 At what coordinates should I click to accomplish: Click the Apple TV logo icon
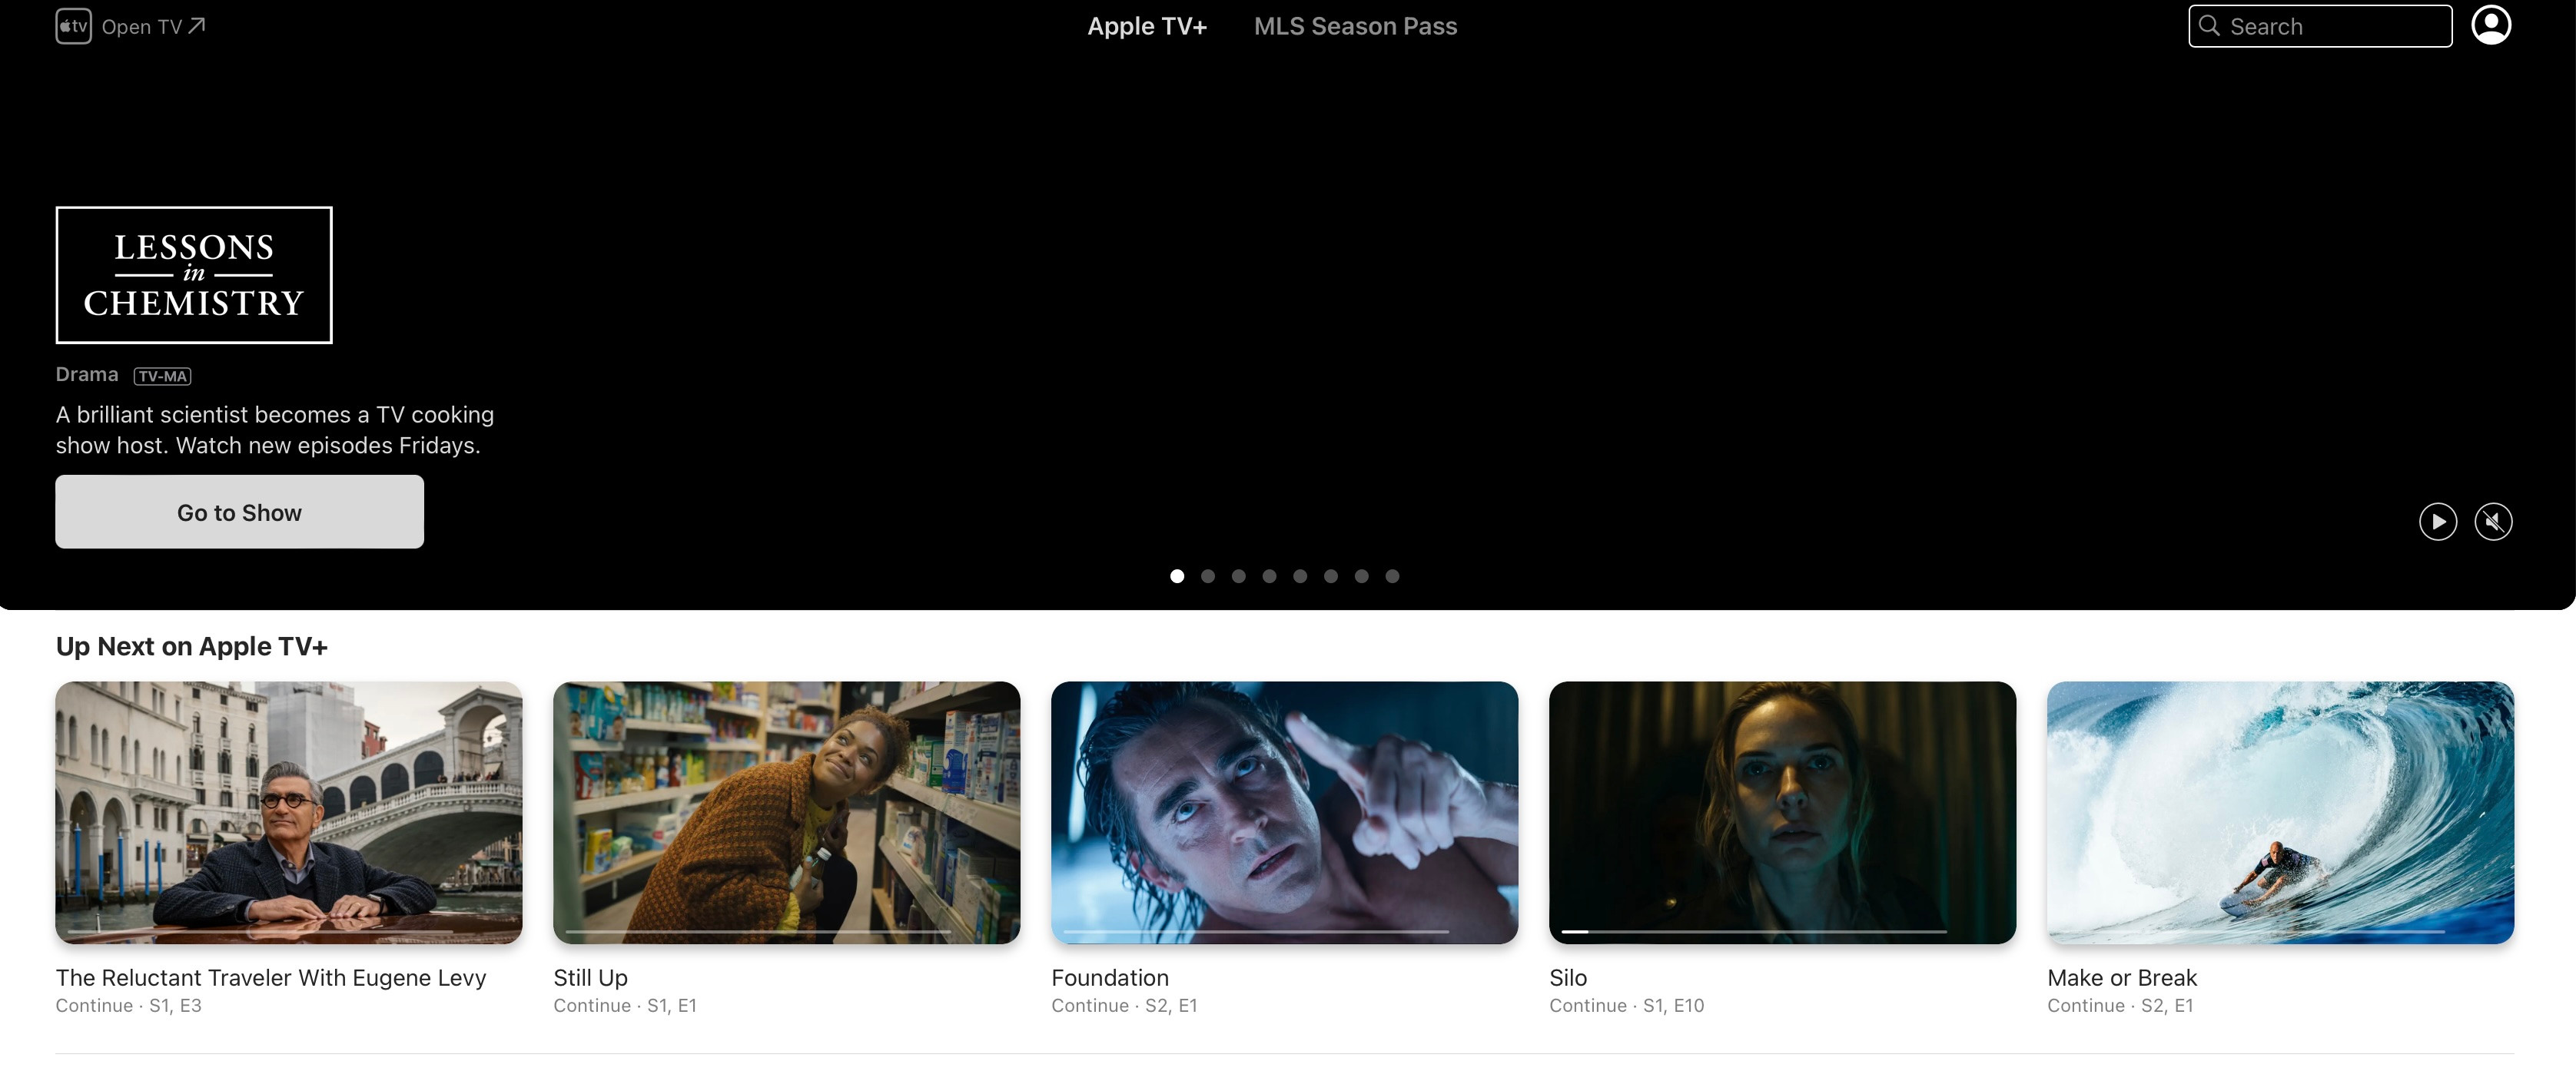73,26
